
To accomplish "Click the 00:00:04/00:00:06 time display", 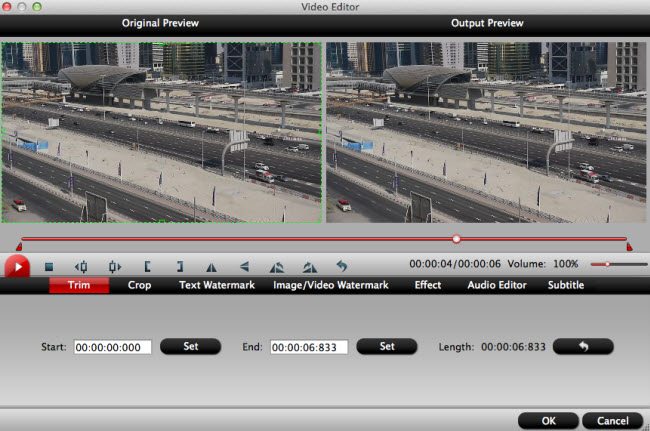I will click(x=455, y=264).
